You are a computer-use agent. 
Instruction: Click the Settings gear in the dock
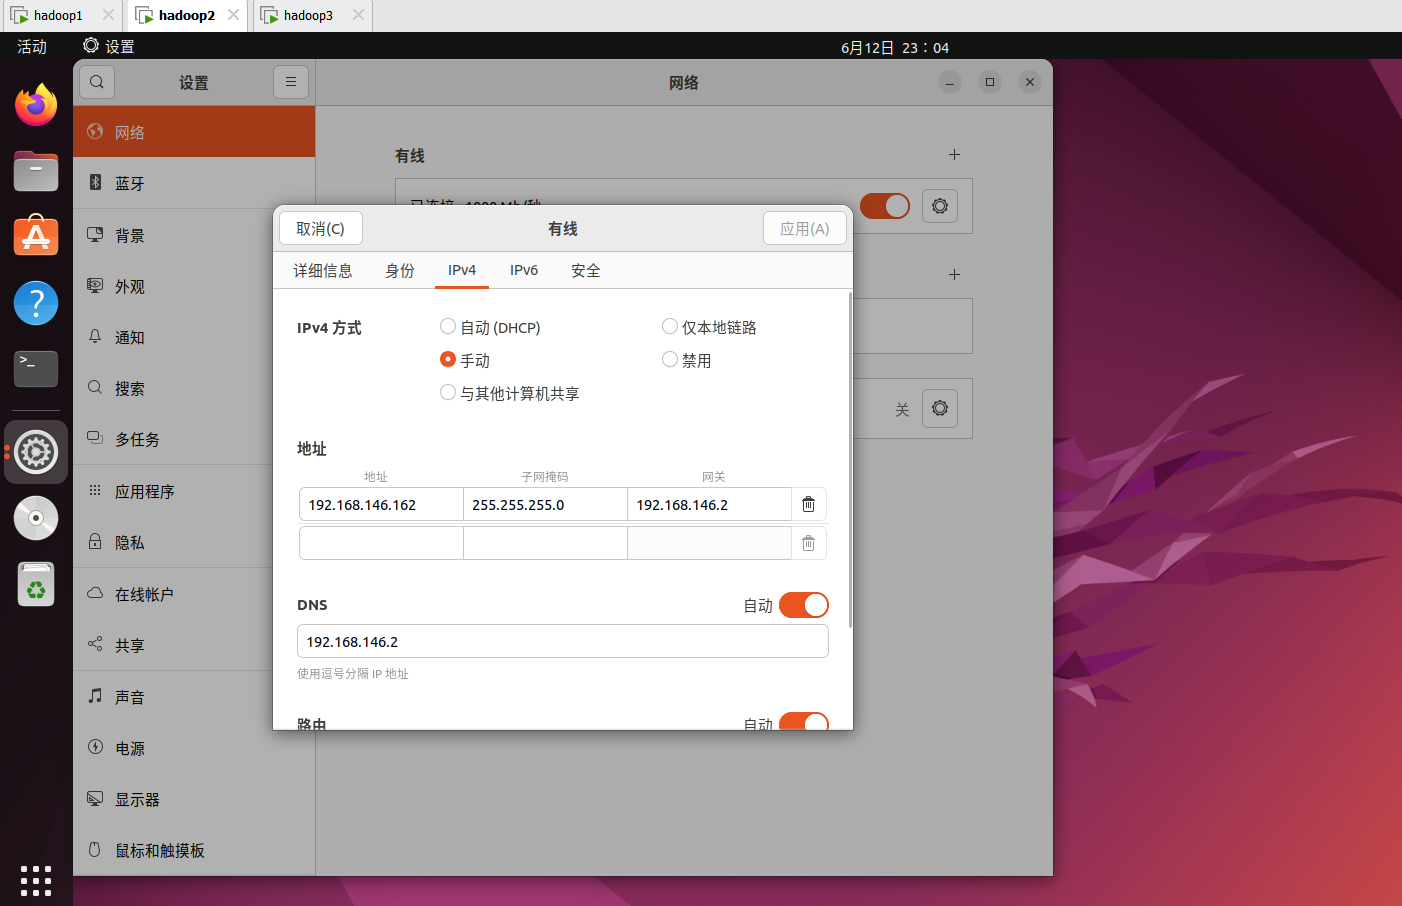coord(36,452)
